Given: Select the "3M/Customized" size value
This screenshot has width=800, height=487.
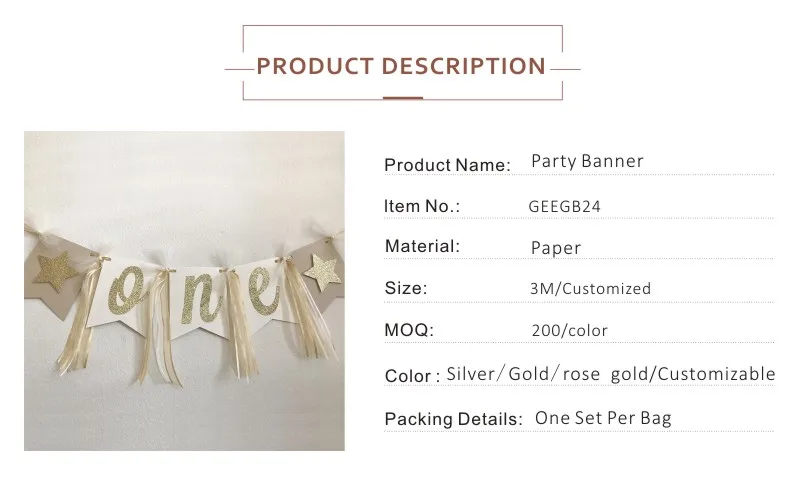Looking at the screenshot, I should coord(590,289).
